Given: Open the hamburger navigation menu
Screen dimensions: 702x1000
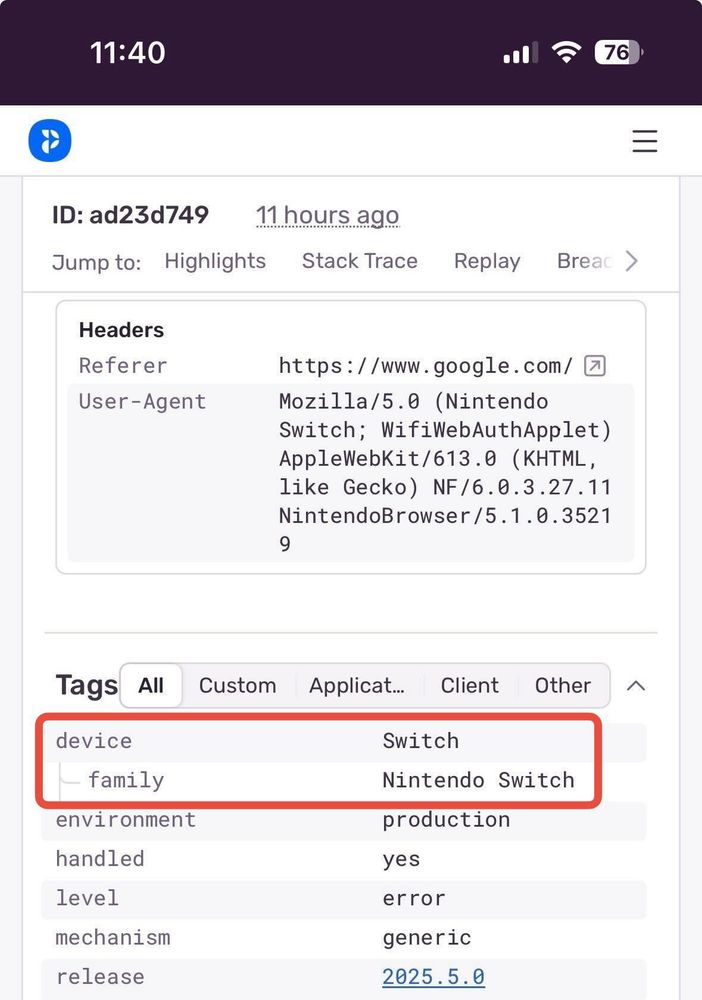Looking at the screenshot, I should [645, 141].
